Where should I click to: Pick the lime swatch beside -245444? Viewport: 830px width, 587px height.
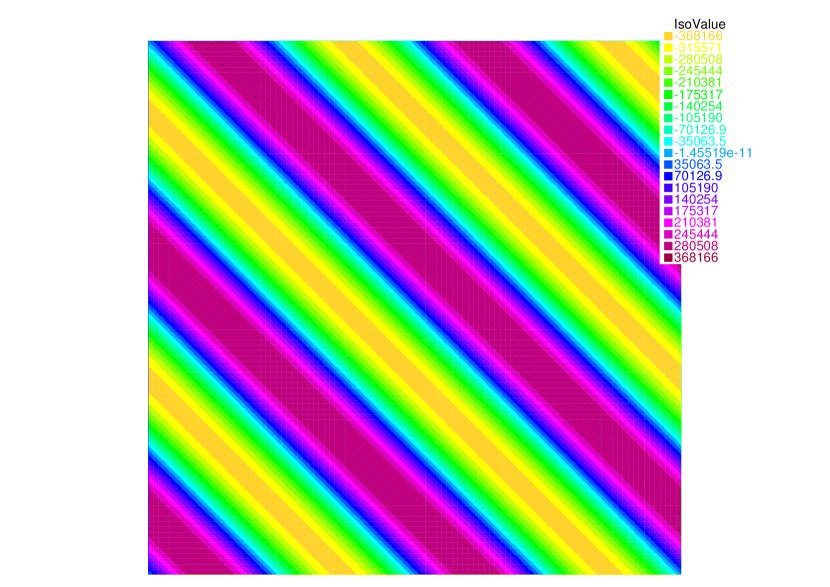tap(668, 71)
